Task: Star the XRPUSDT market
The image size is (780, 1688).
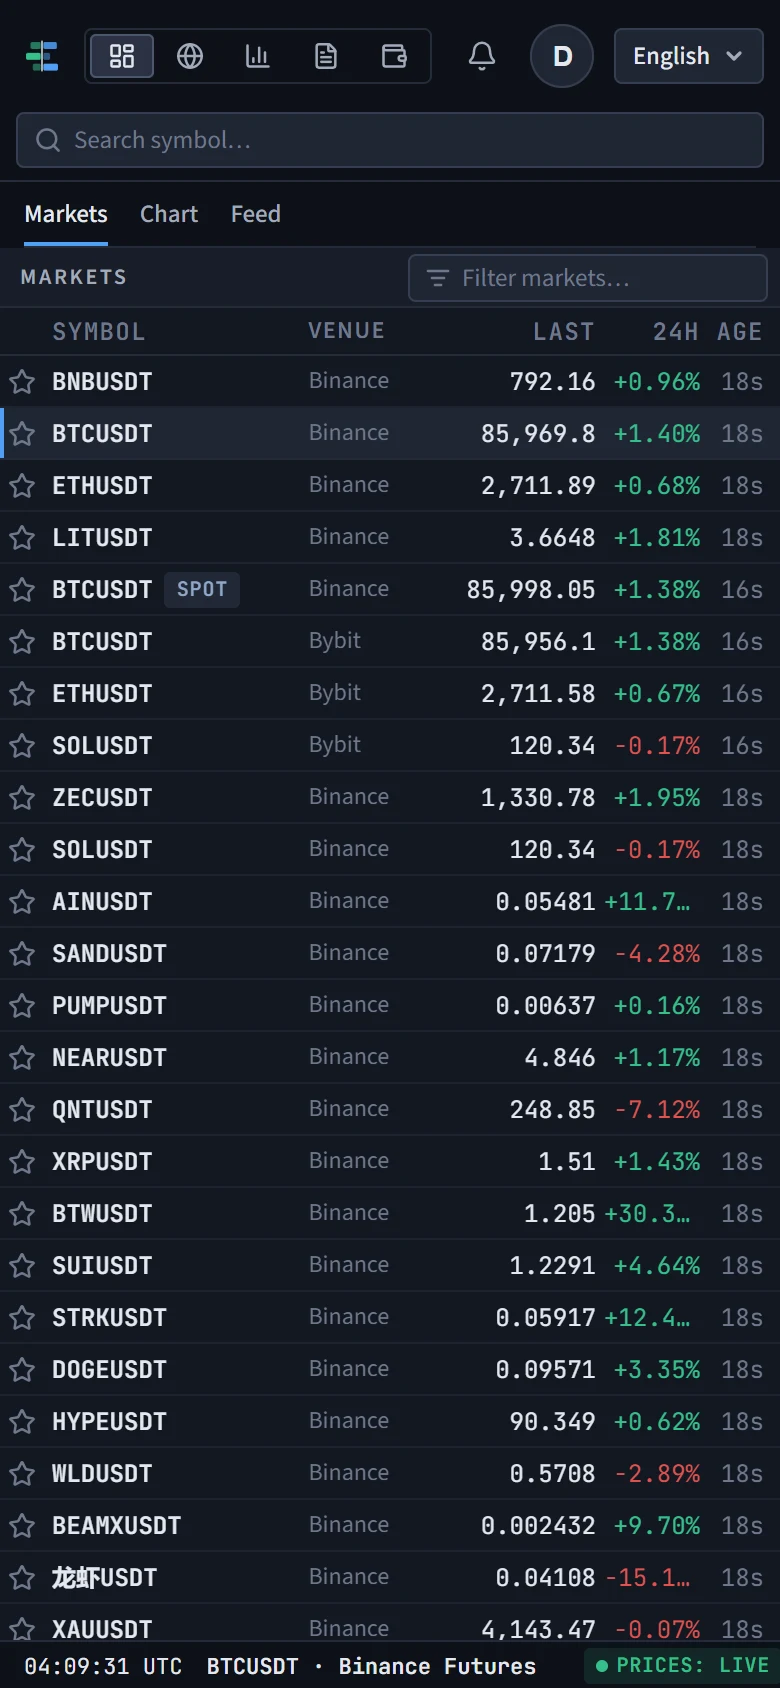Action: tap(22, 1162)
